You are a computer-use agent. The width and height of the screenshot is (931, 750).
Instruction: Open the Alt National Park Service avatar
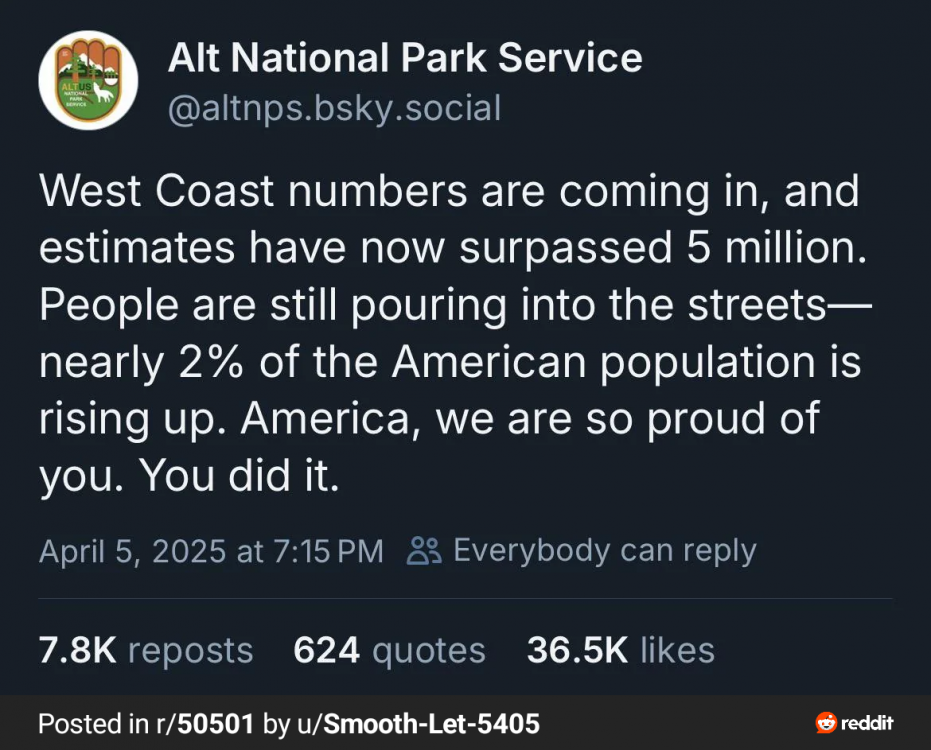tap(88, 80)
